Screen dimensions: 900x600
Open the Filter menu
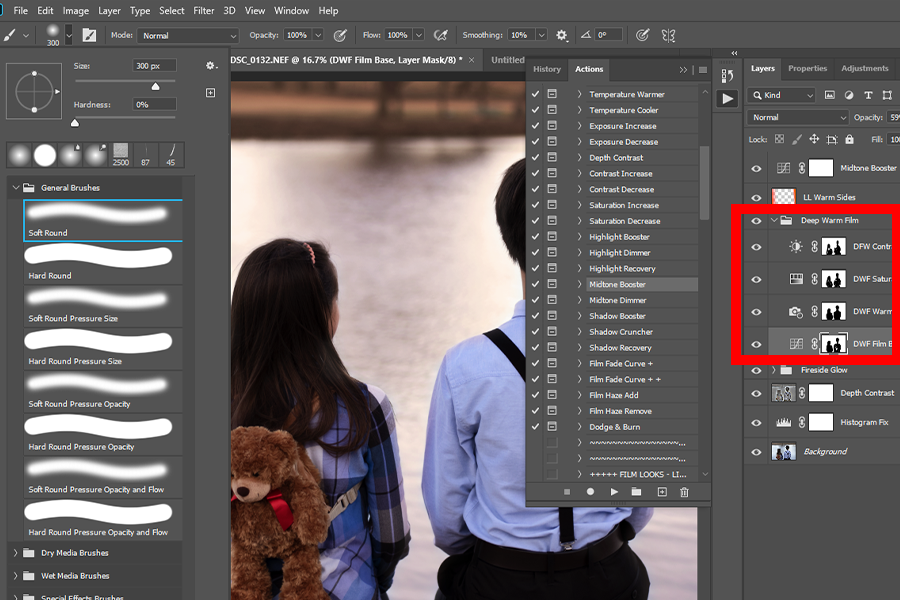coord(204,11)
